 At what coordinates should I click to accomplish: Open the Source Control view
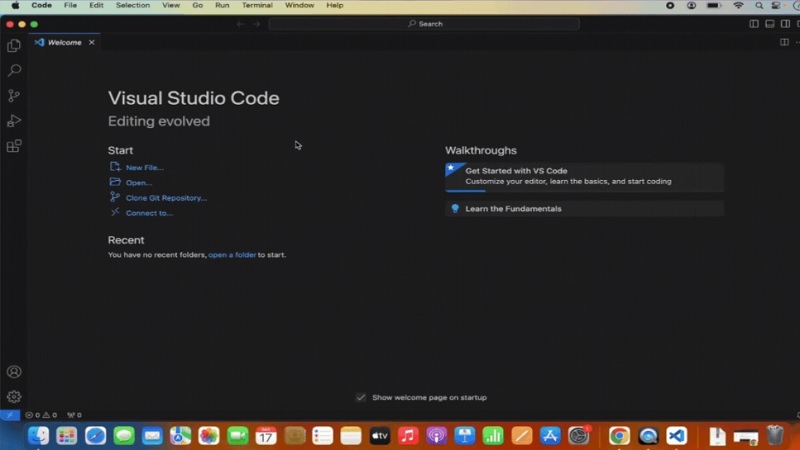(x=14, y=95)
